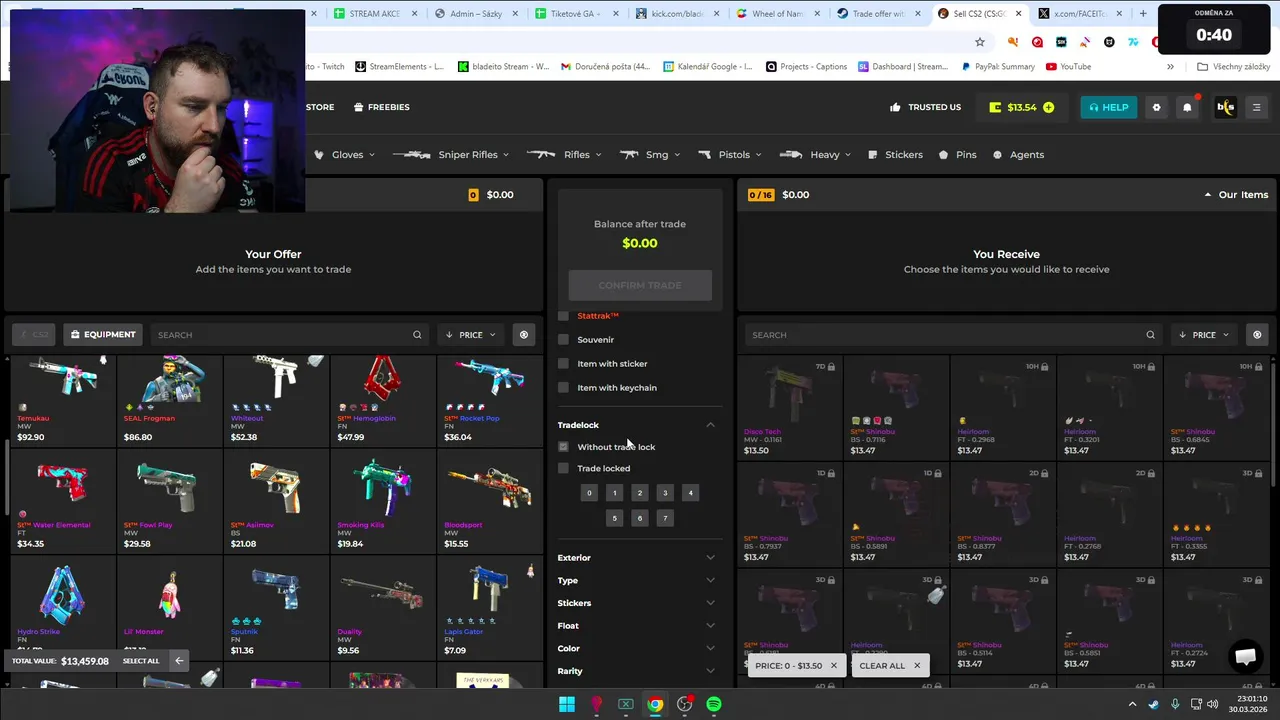This screenshot has height=720, width=1280.
Task: Enable Item with keychain filter
Action: 563,388
